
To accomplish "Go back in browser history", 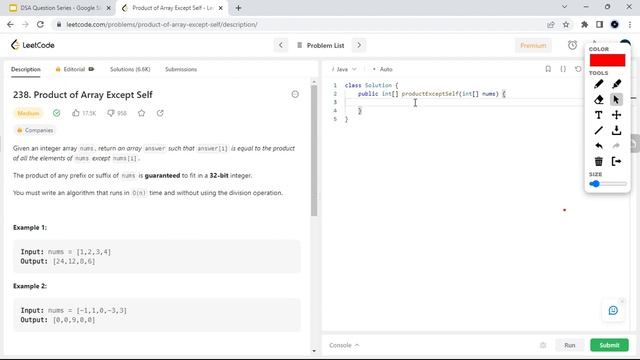I will [10, 24].
